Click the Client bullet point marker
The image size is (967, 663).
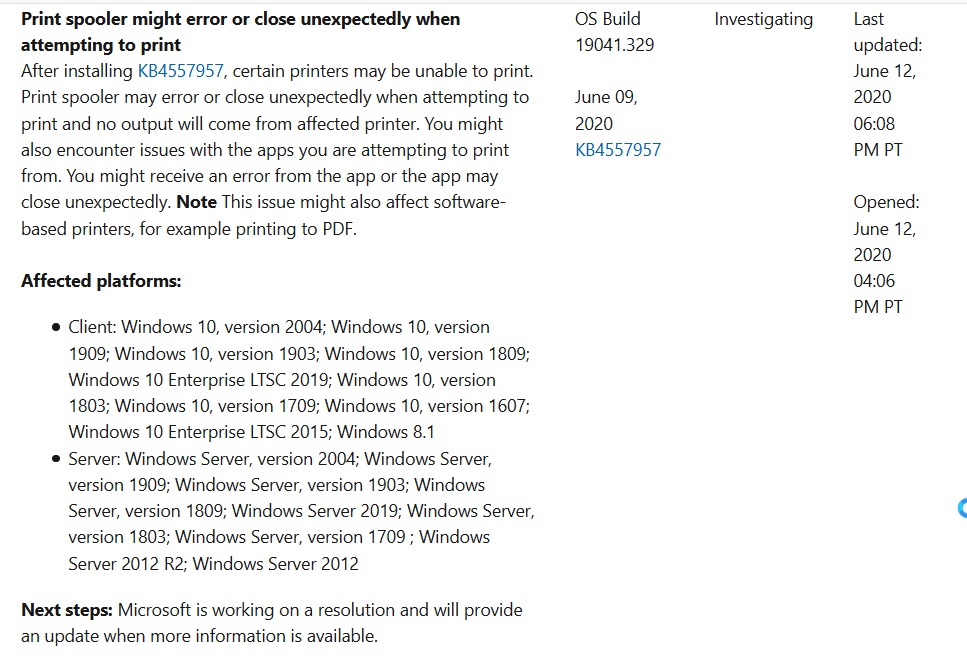tap(56, 328)
